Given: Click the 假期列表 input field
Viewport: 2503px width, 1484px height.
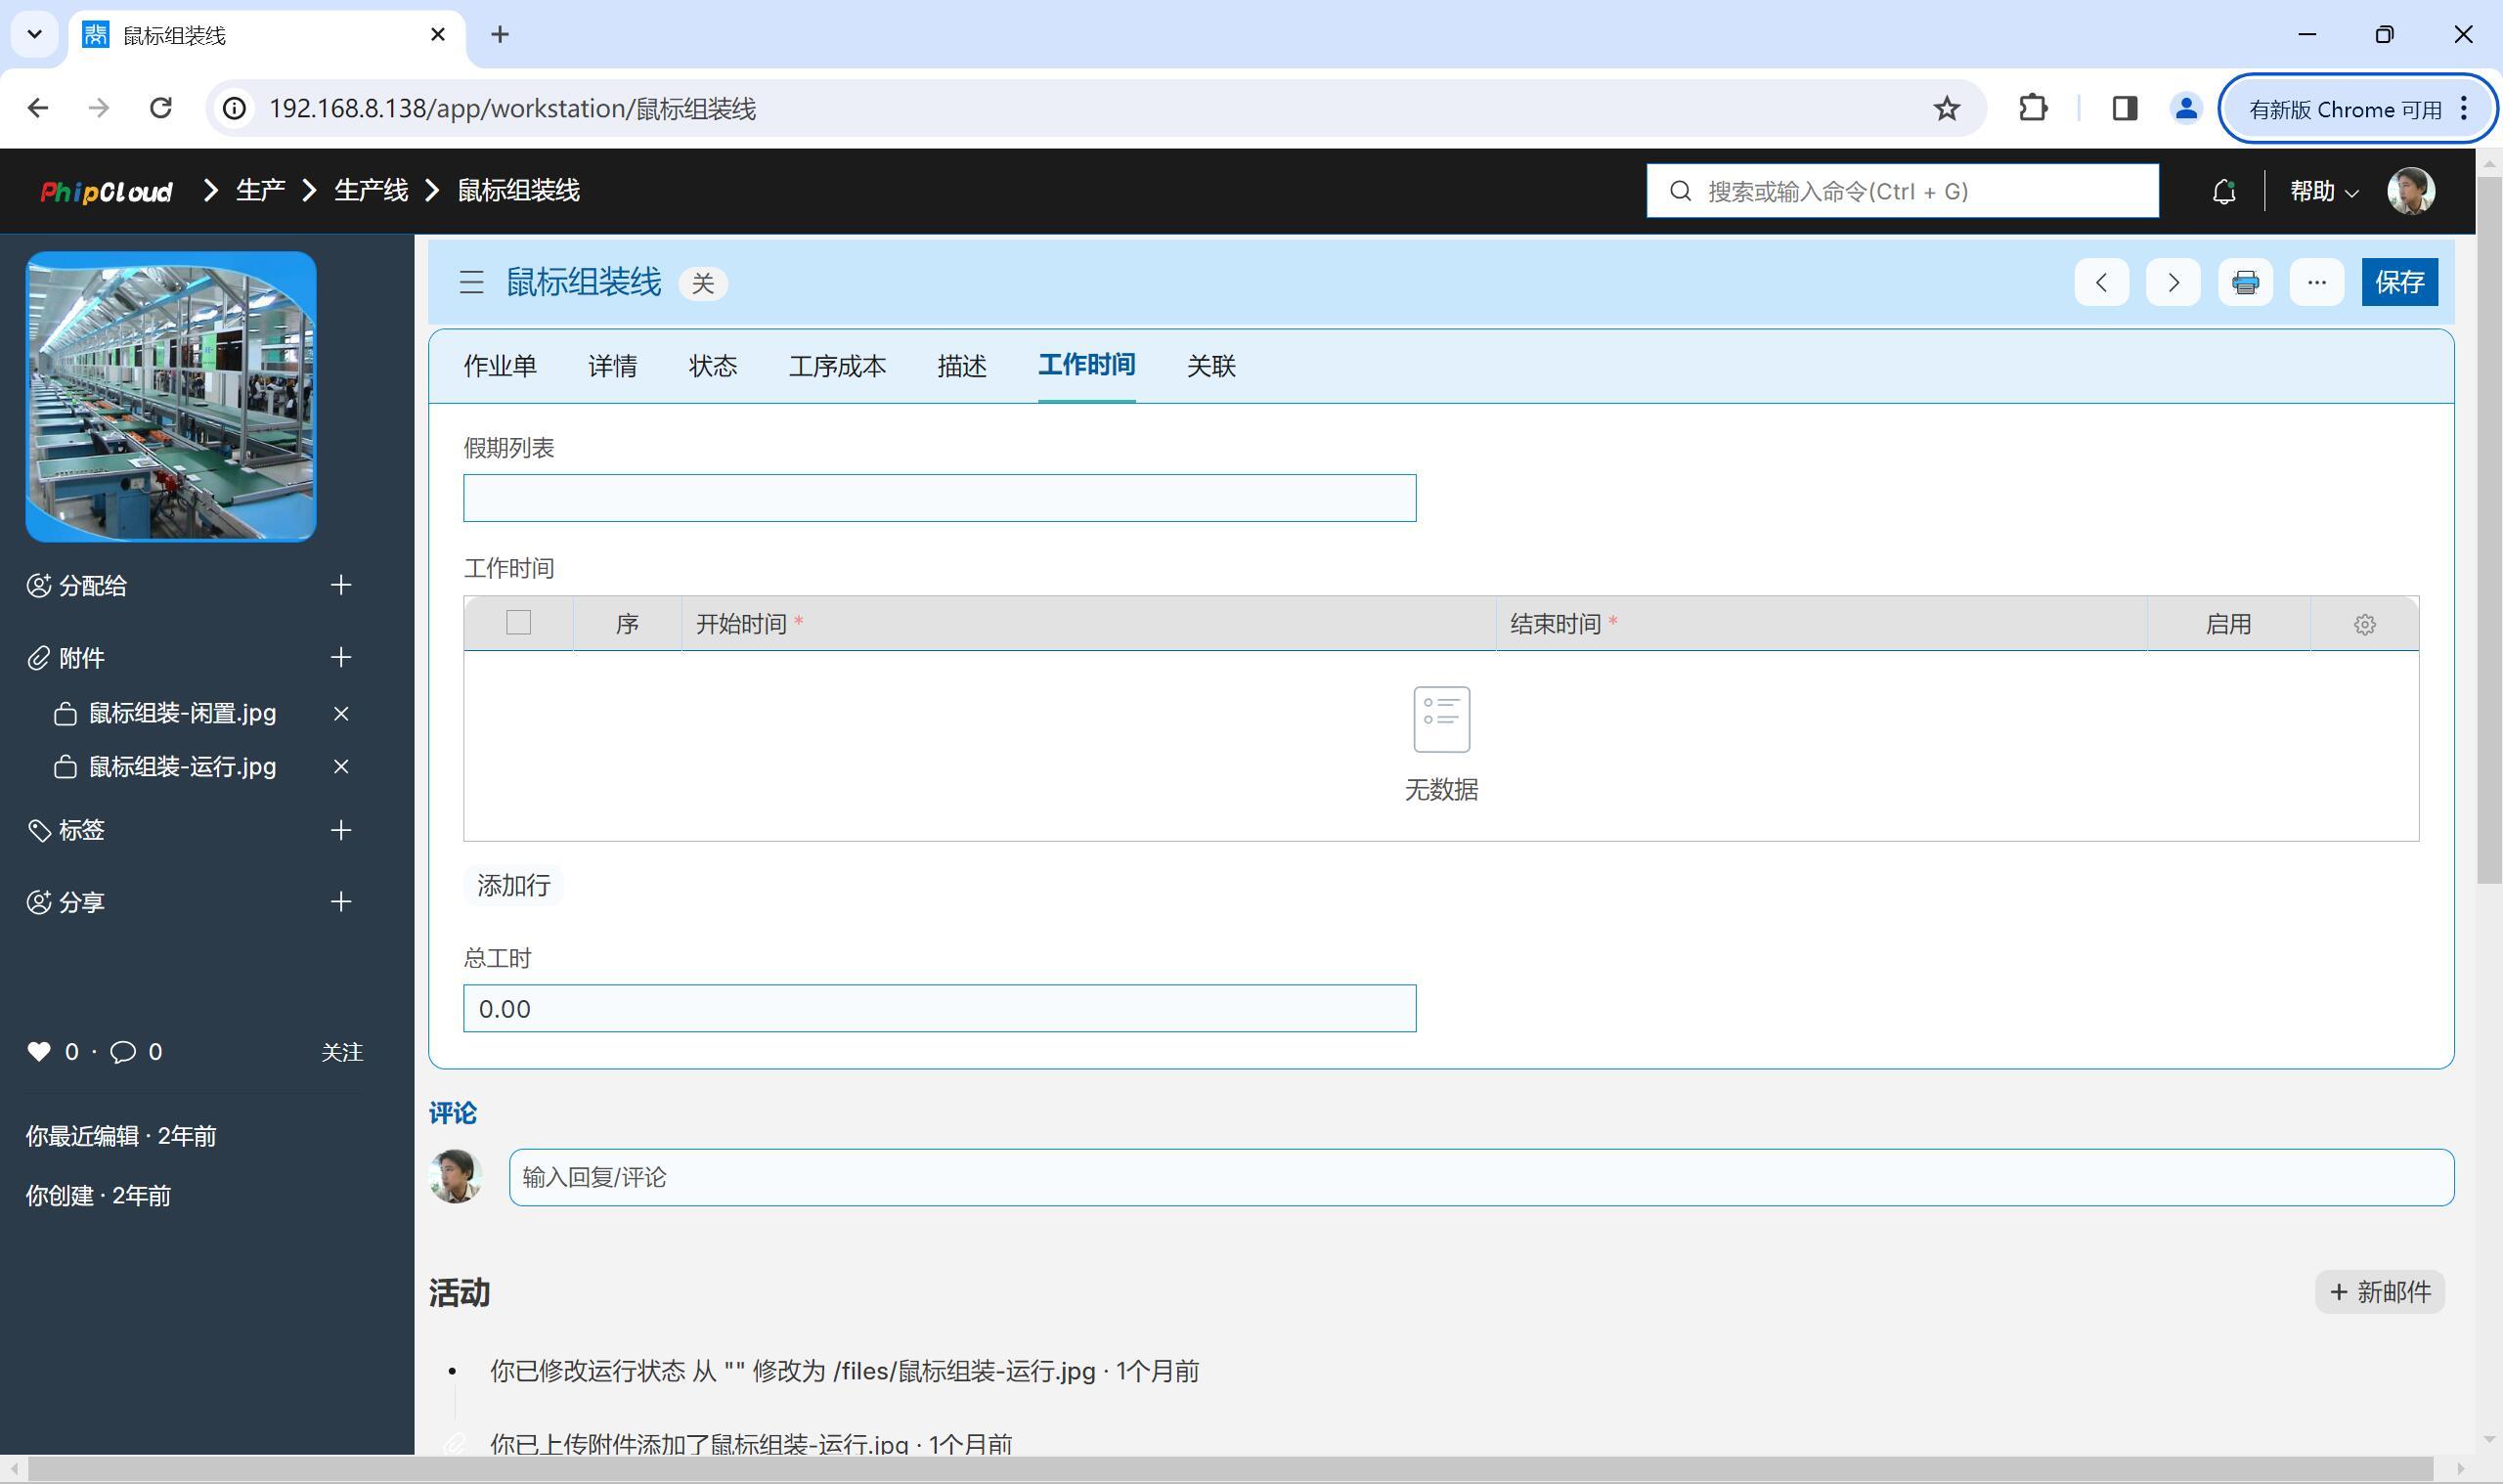Looking at the screenshot, I should [x=939, y=498].
